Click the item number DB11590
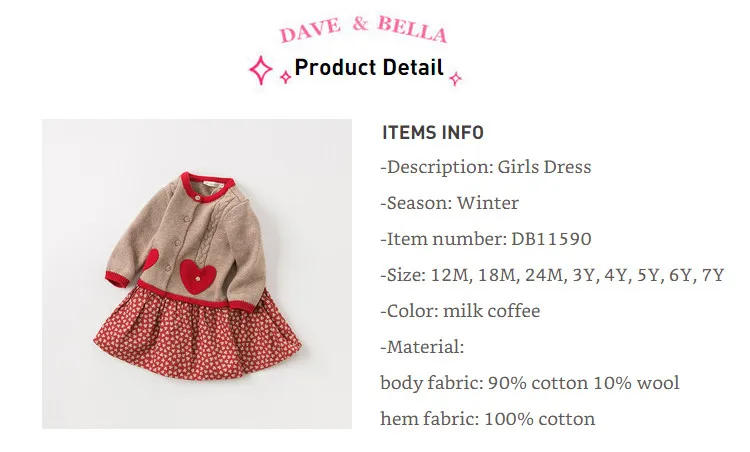This screenshot has height=452, width=750. click(x=551, y=239)
